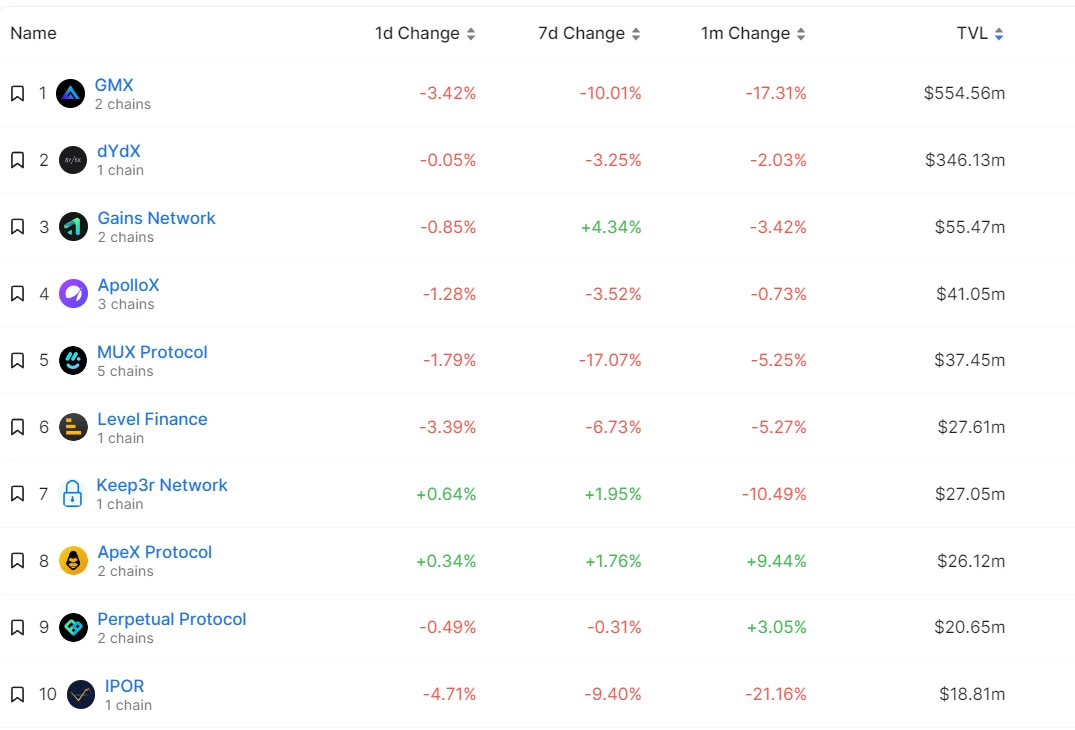This screenshot has height=730, width=1075.
Task: Sort by 1d Change column arrows
Action: tap(471, 34)
